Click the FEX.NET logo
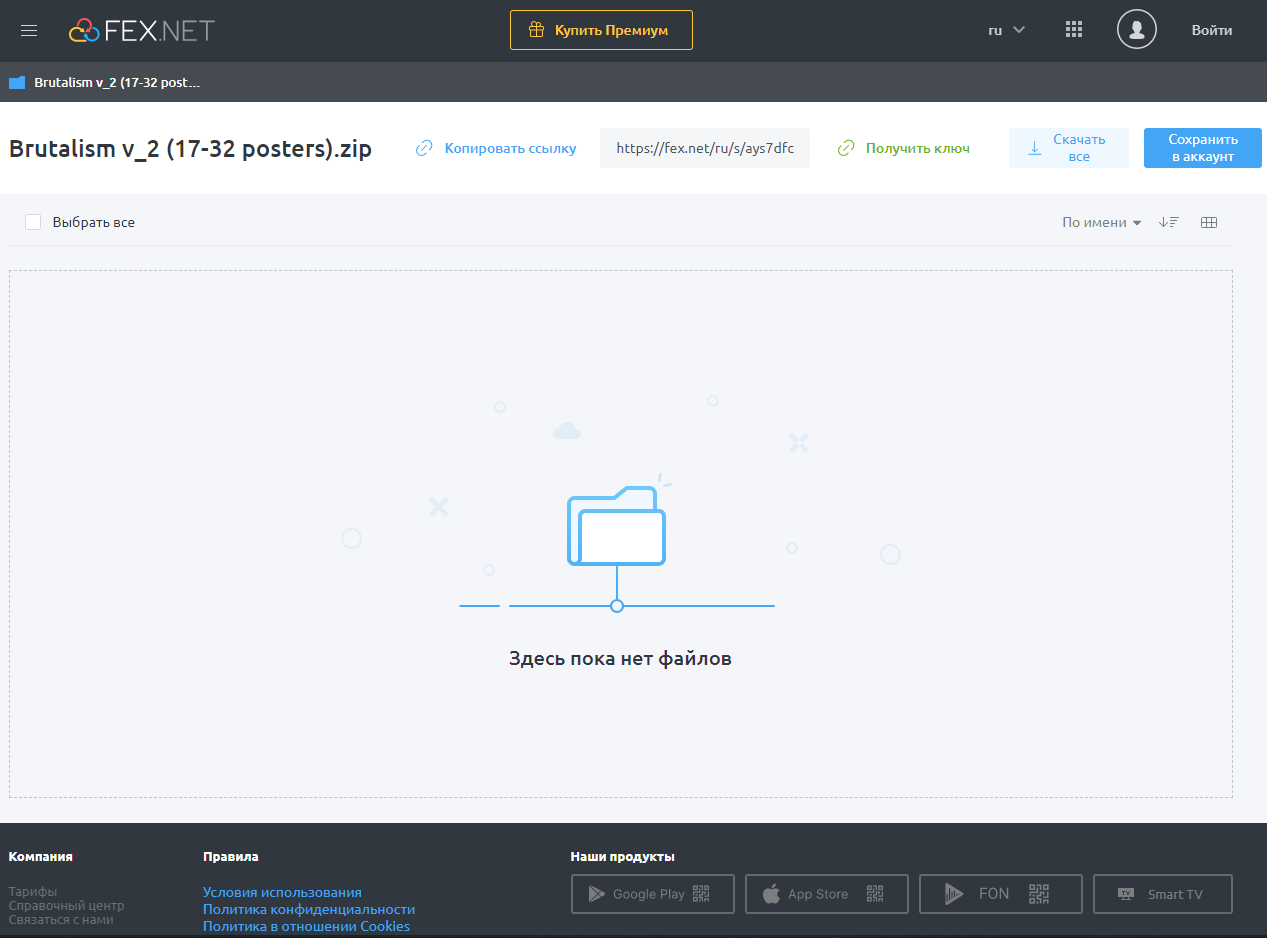 click(x=142, y=30)
